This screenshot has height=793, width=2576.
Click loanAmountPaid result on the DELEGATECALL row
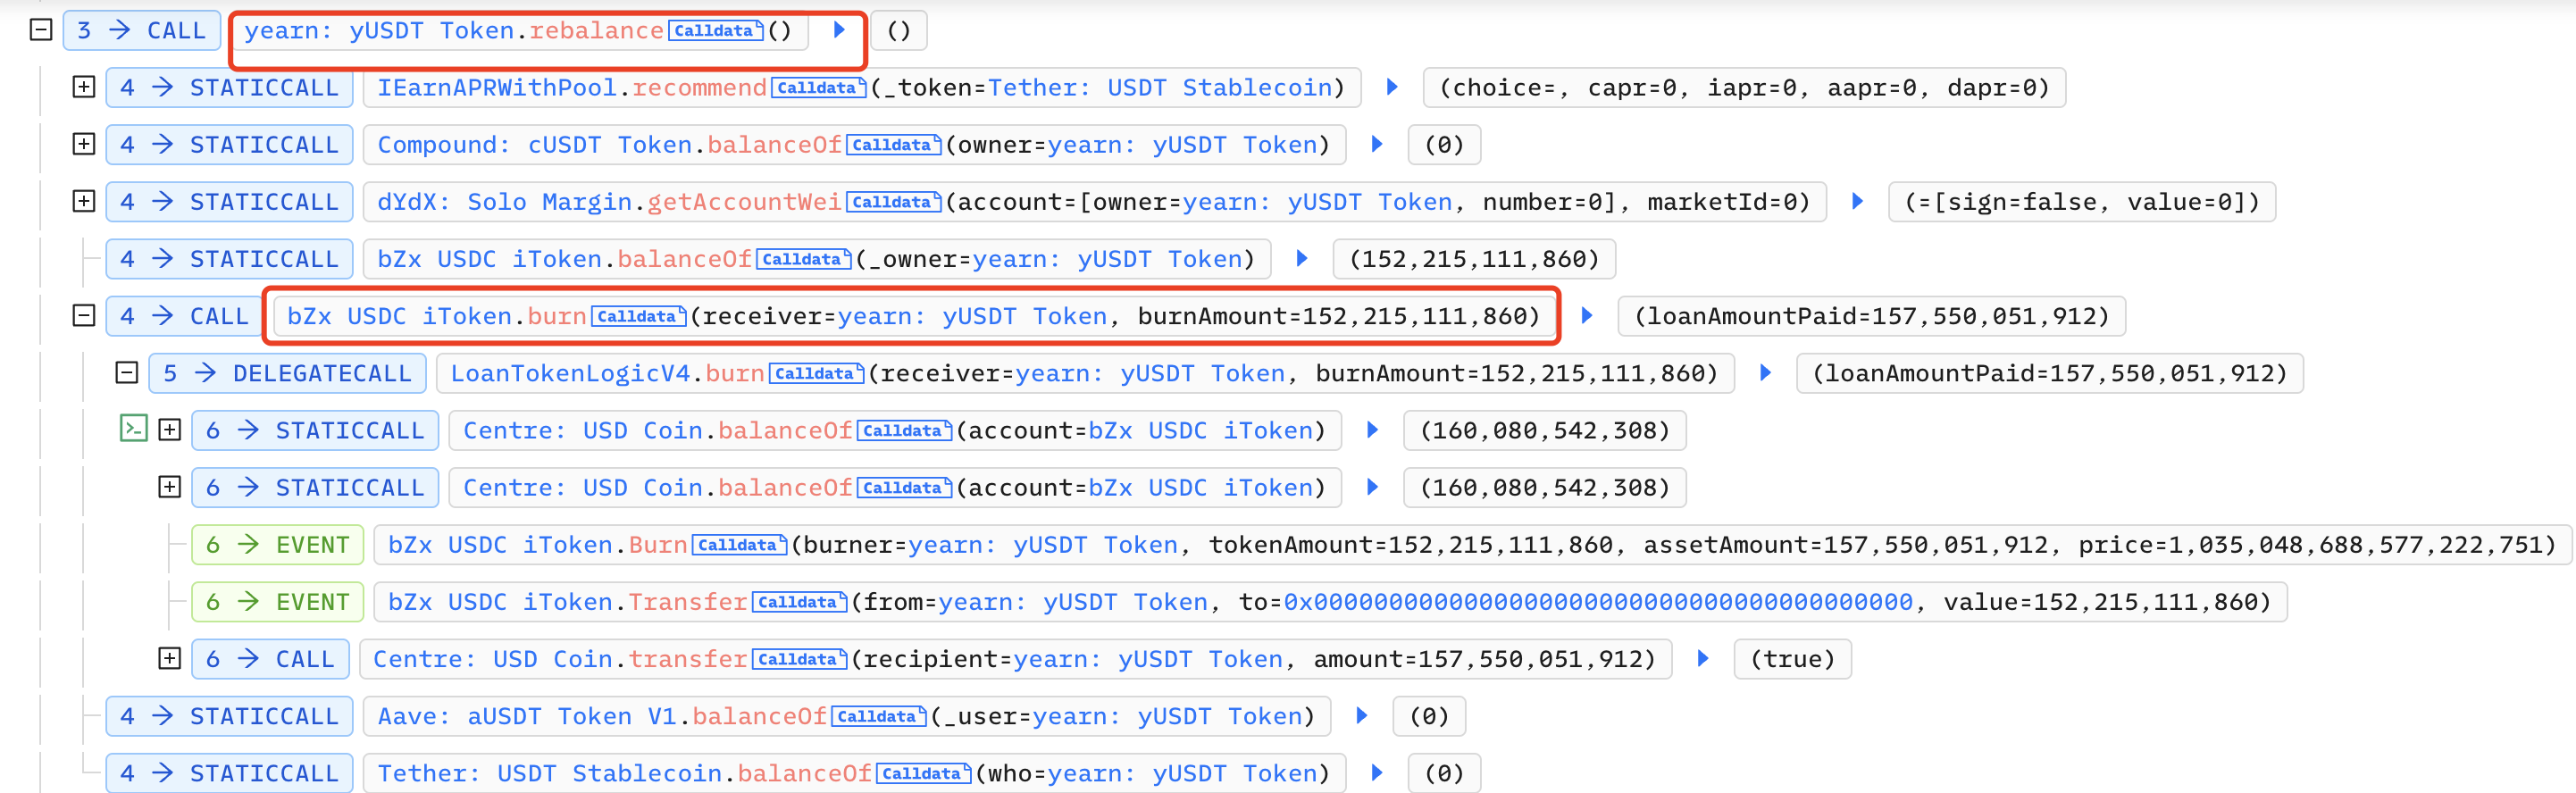tap(2050, 373)
